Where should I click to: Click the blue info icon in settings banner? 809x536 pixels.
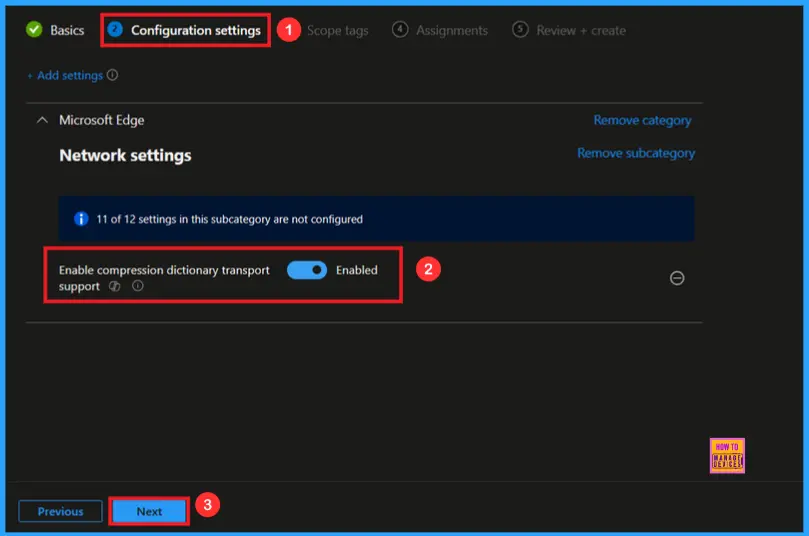pos(81,219)
